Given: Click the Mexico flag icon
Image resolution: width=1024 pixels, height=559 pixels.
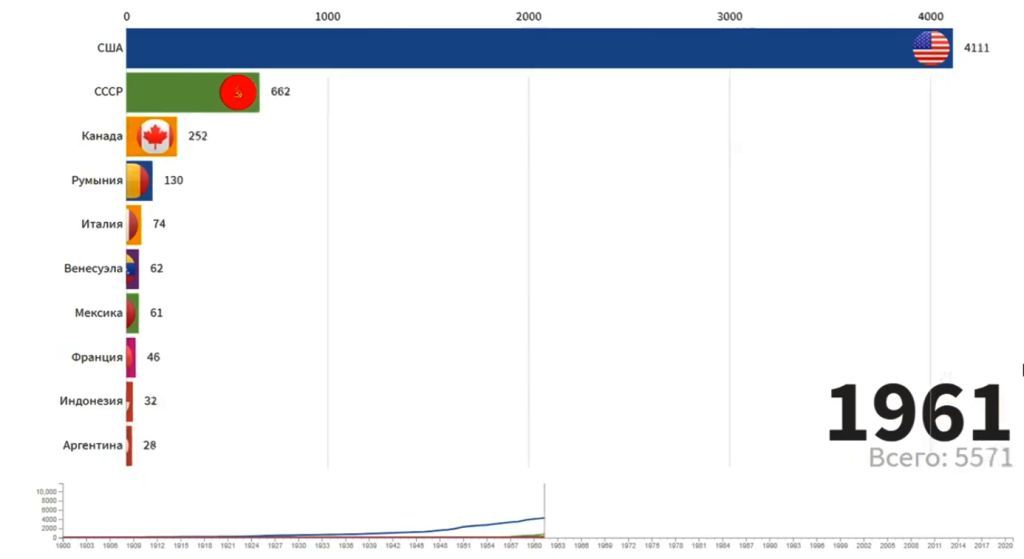Looking at the screenshot, I should click(x=131, y=313).
